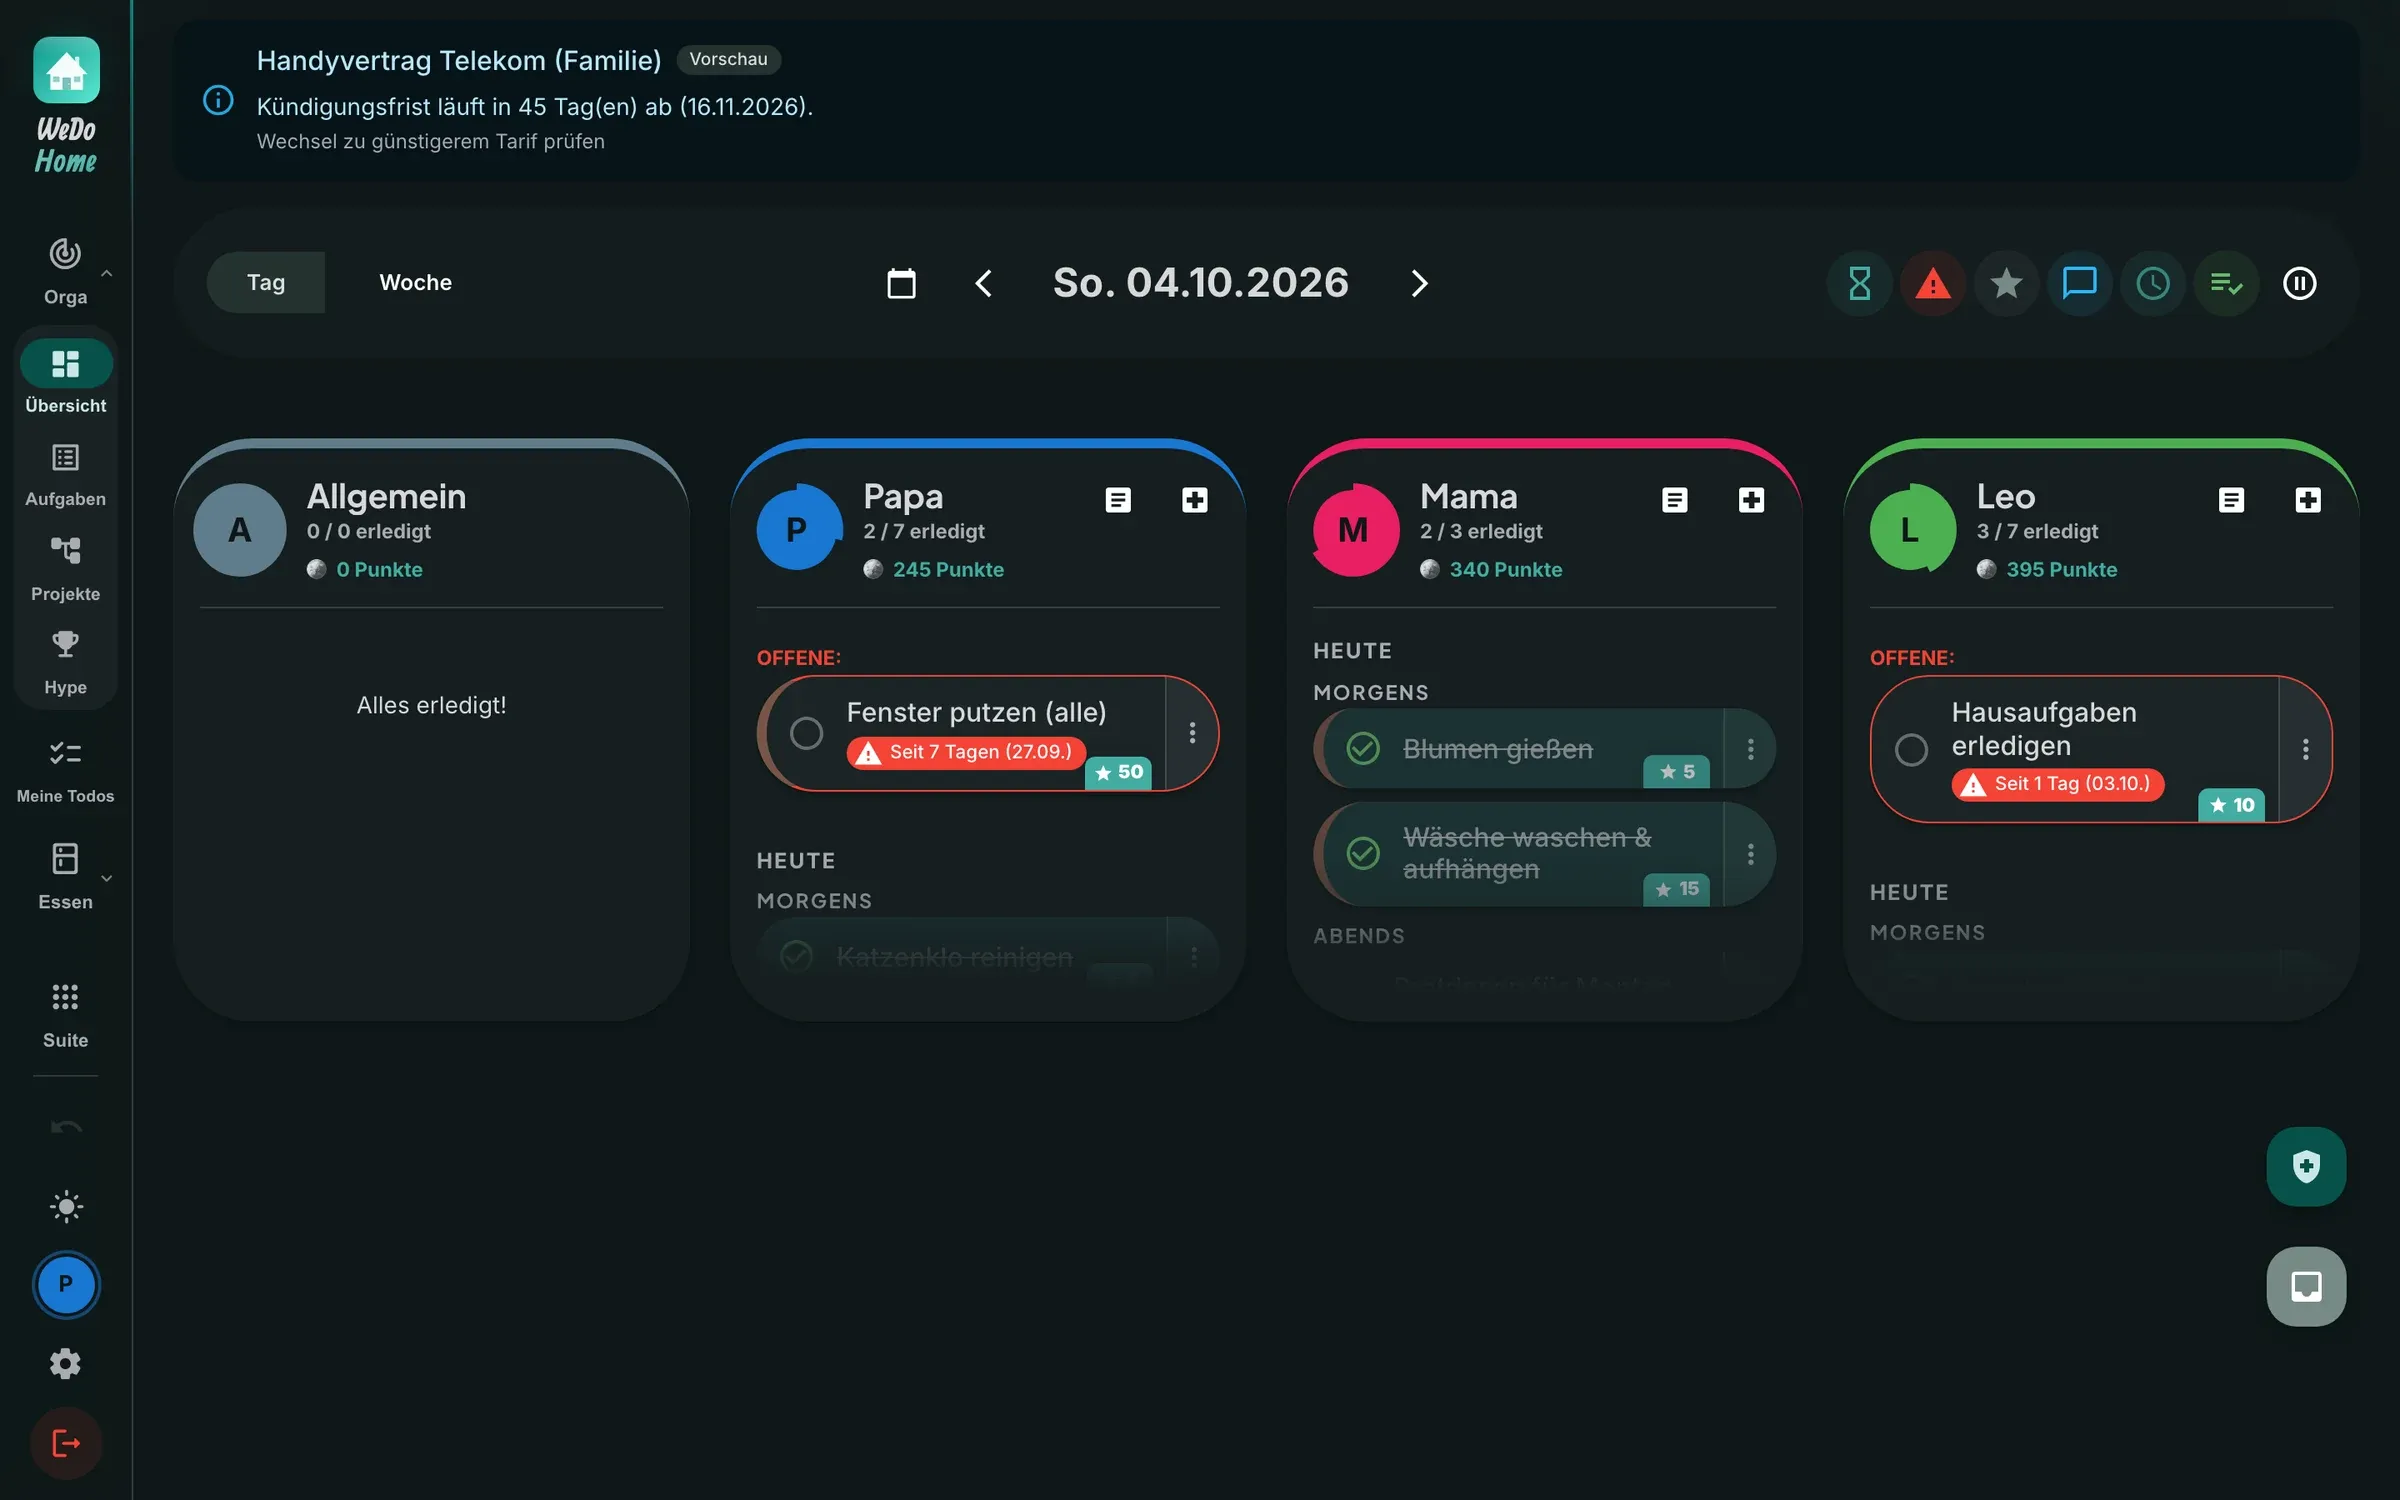Open Leo's task list icon
Image resolution: width=2400 pixels, height=1500 pixels.
pyautogui.click(x=2232, y=499)
